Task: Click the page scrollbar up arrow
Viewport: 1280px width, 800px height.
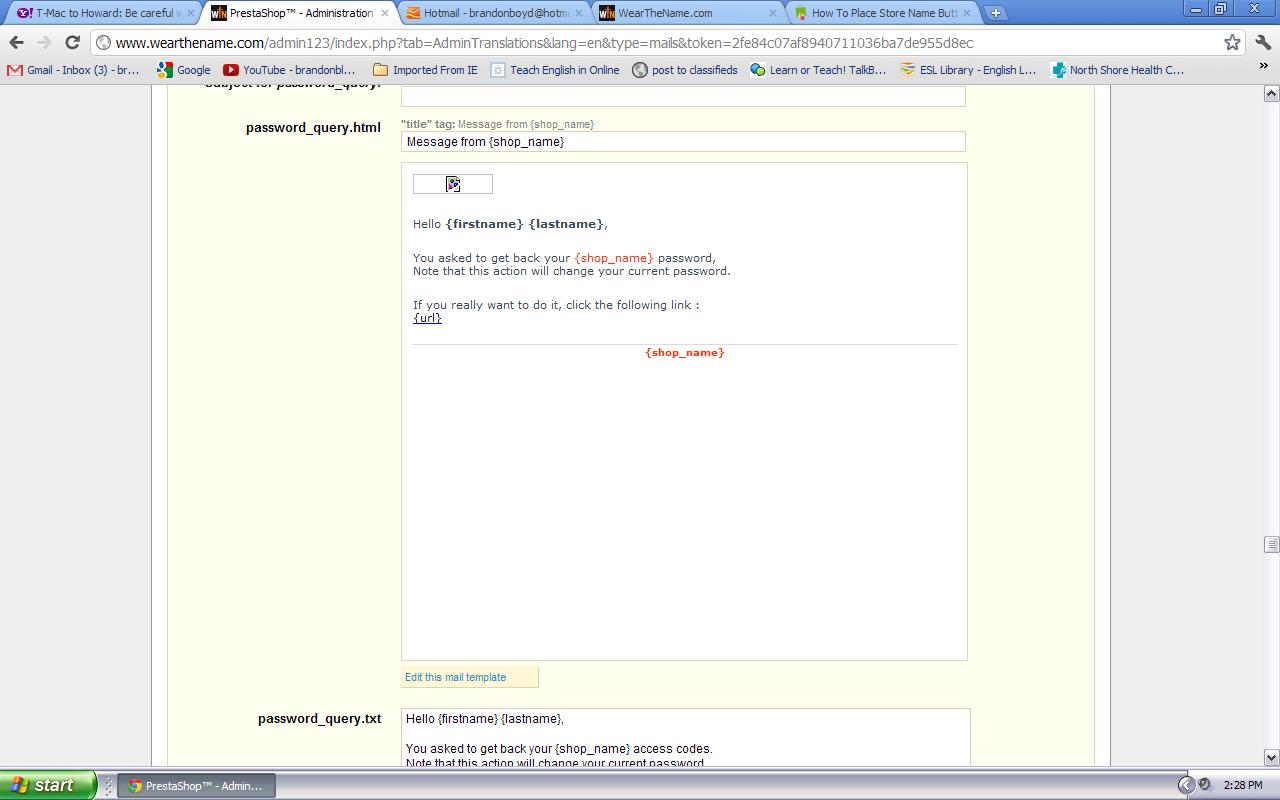Action: click(1272, 93)
